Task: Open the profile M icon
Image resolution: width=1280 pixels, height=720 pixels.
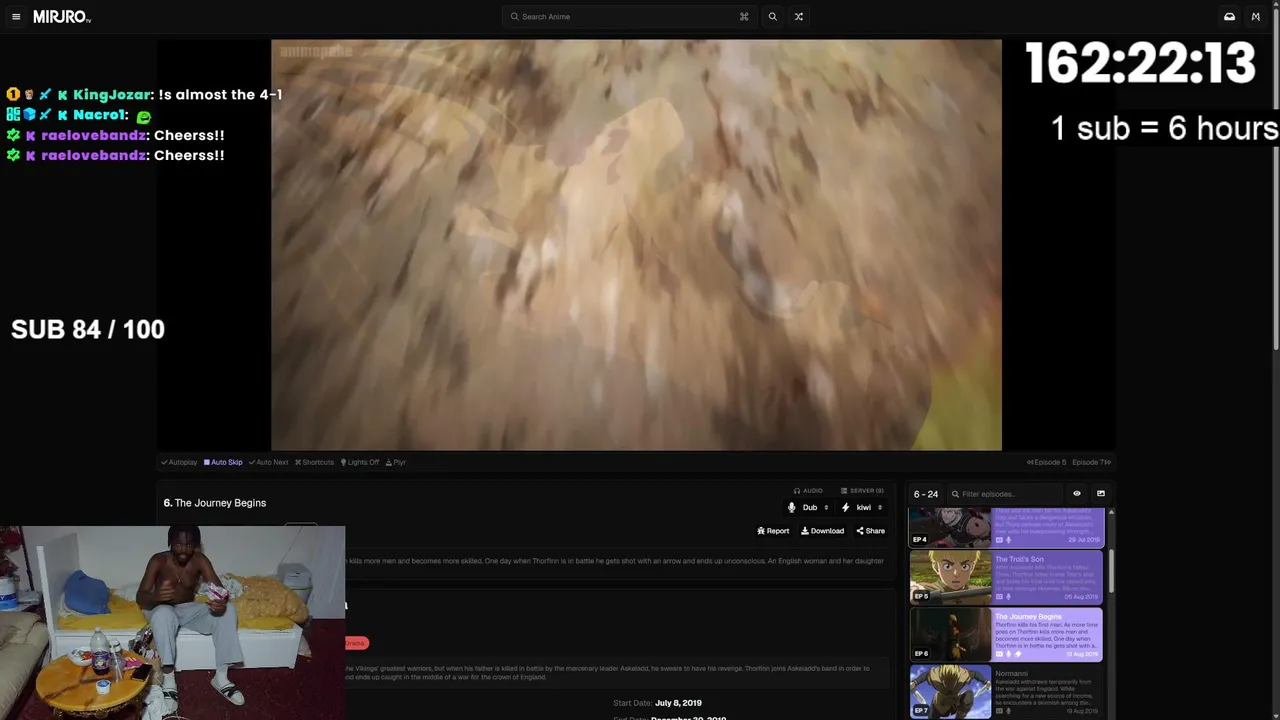Action: [x=1256, y=17]
